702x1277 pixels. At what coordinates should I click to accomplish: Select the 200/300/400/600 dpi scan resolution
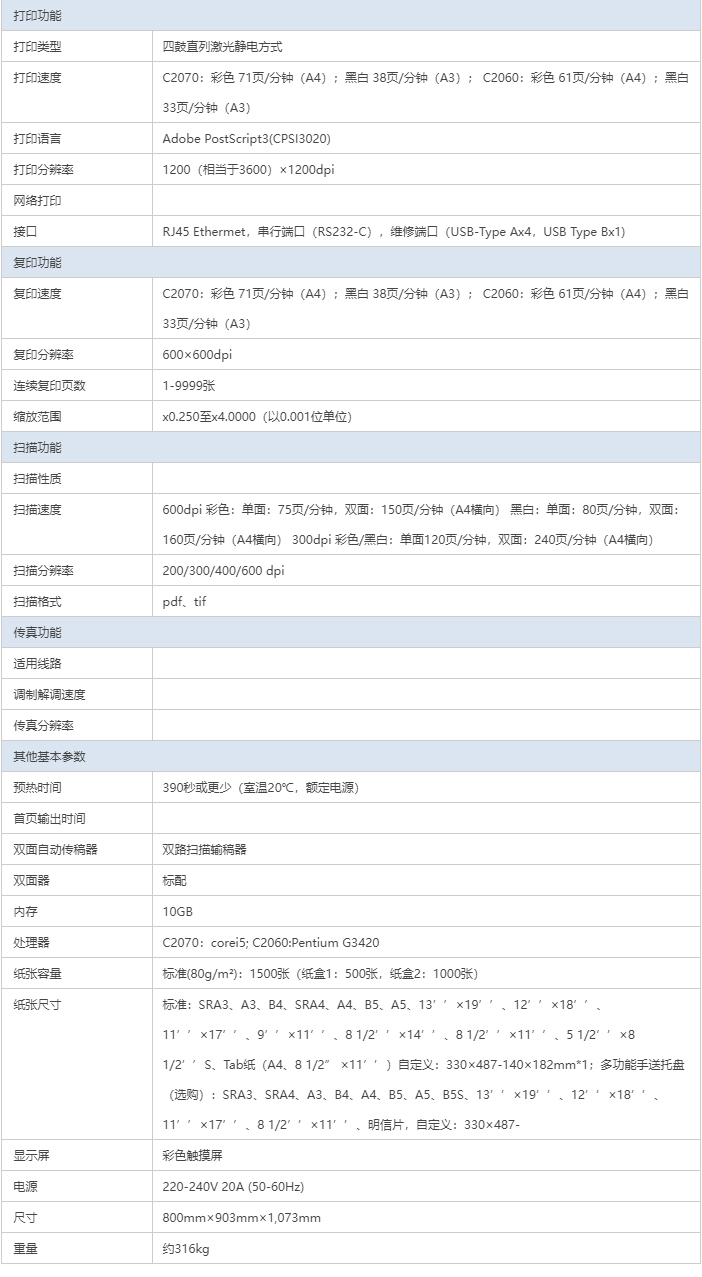(223, 571)
